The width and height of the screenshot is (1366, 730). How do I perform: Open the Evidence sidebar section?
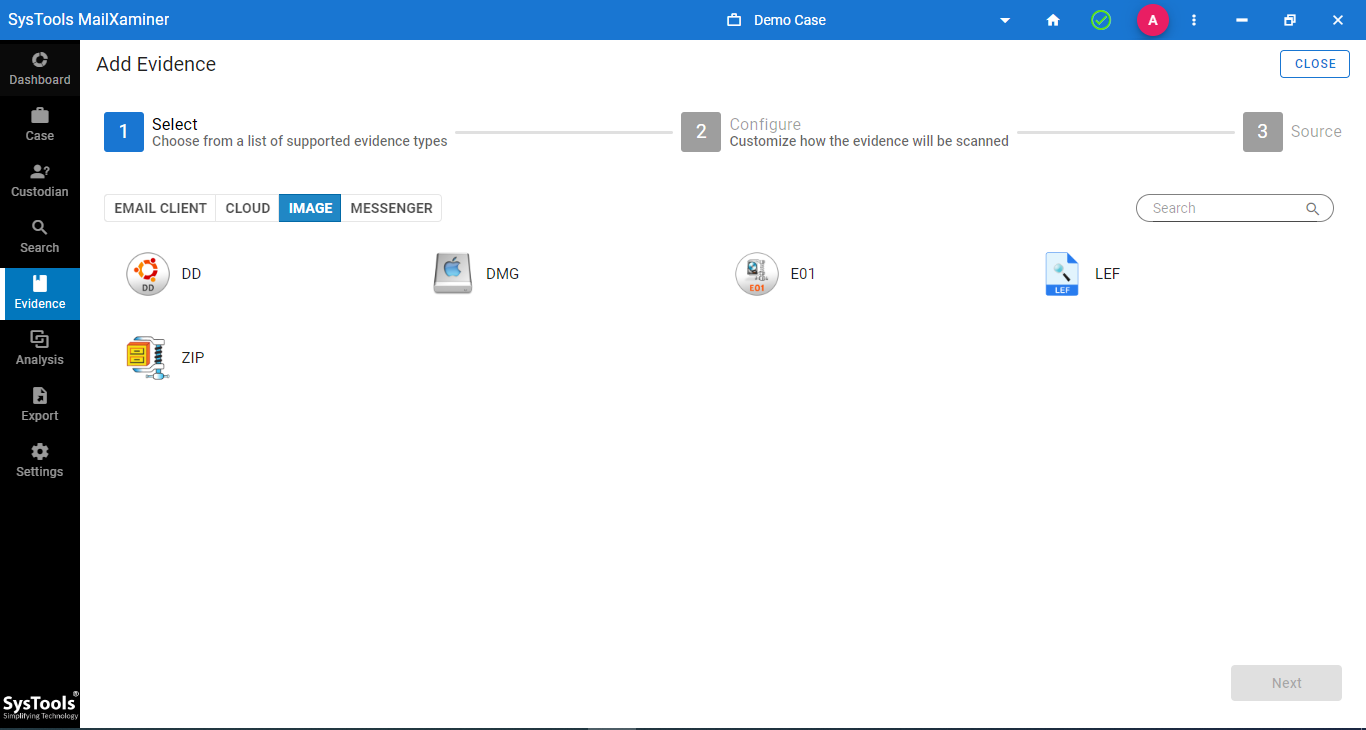[40, 292]
